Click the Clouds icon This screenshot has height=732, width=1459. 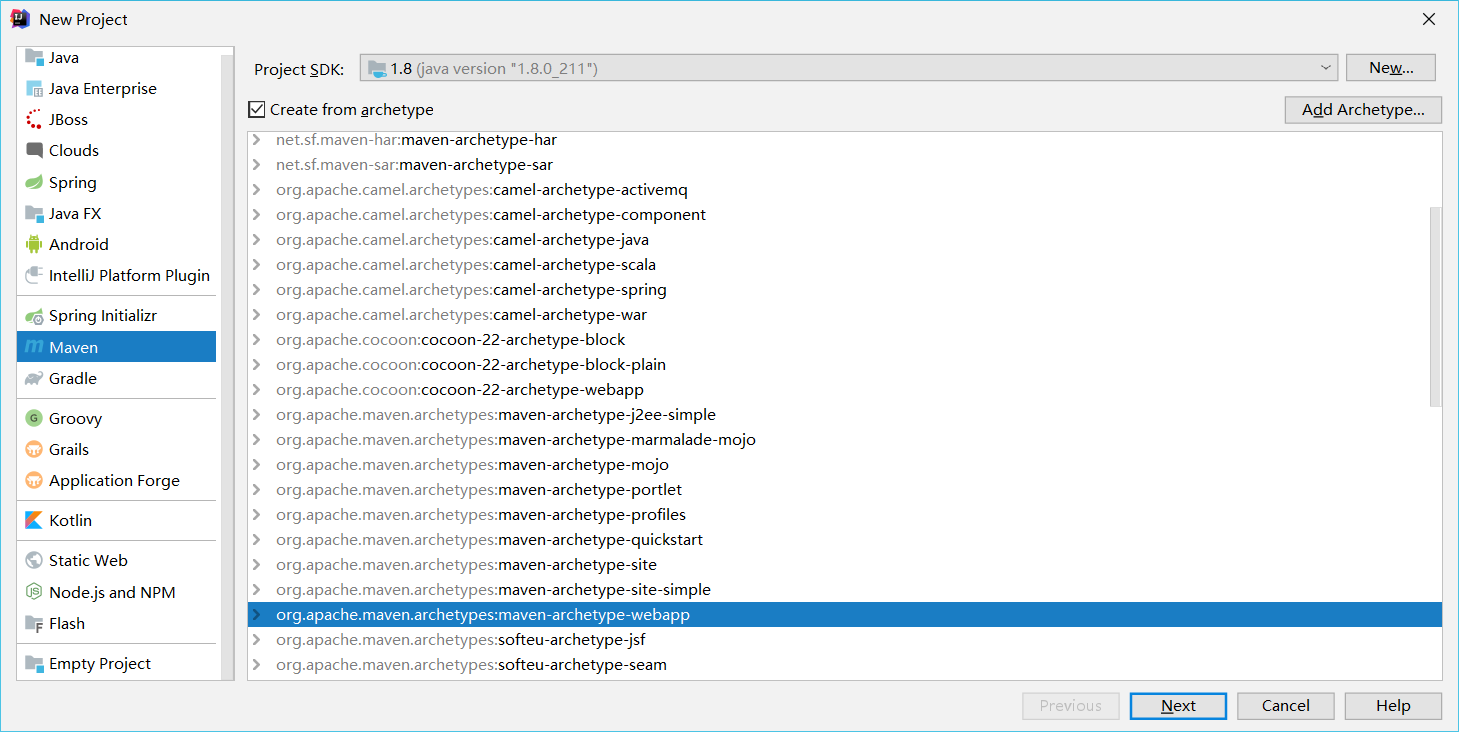click(x=35, y=151)
